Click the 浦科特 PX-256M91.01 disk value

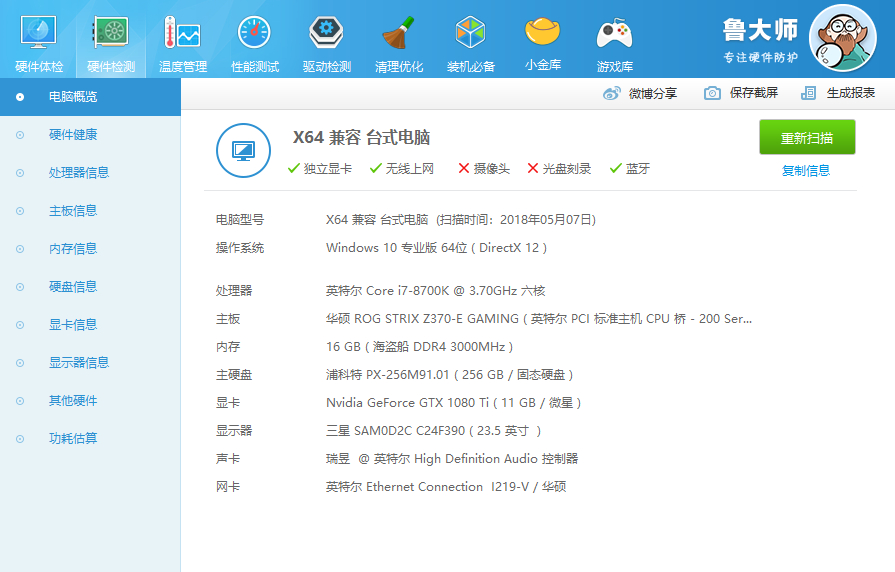click(449, 374)
